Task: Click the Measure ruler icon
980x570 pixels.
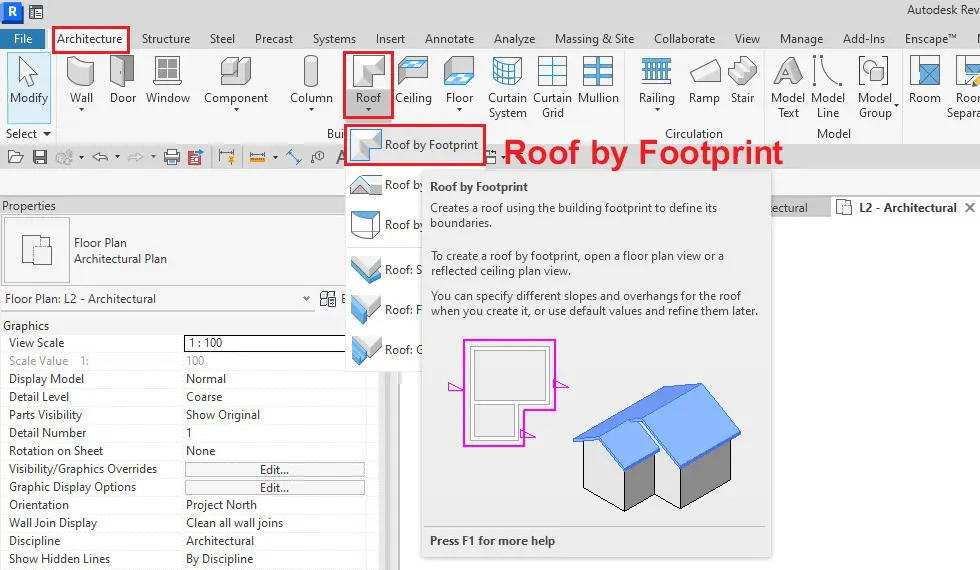Action: [257, 157]
